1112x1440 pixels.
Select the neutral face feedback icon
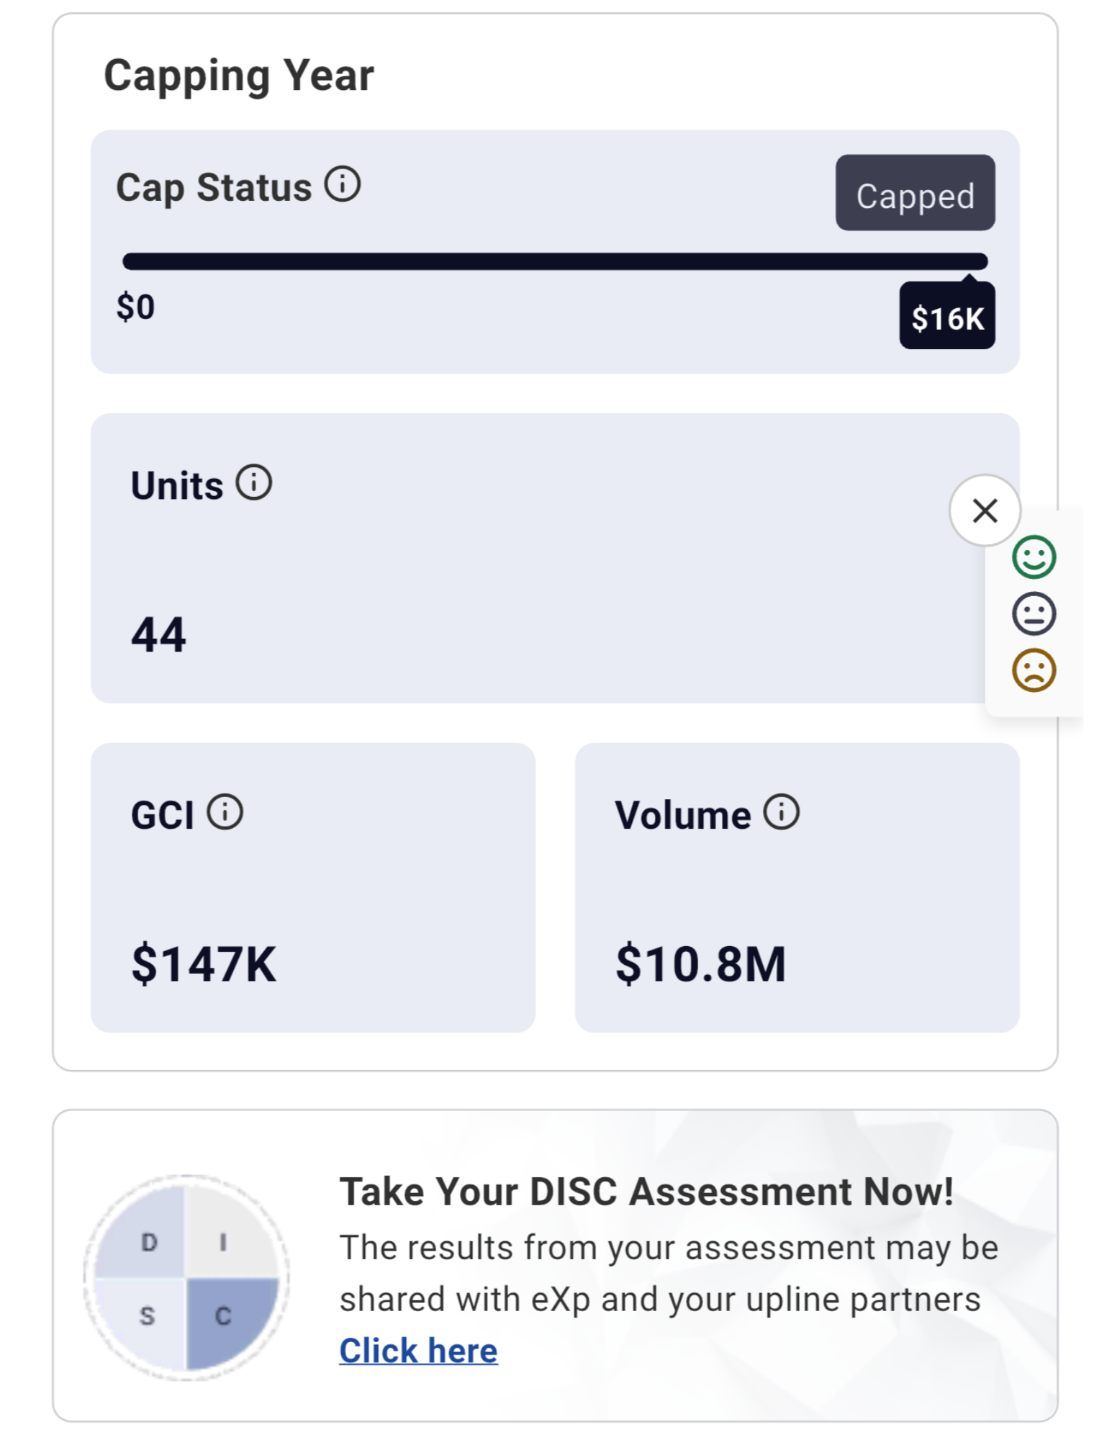pyautogui.click(x=1033, y=613)
